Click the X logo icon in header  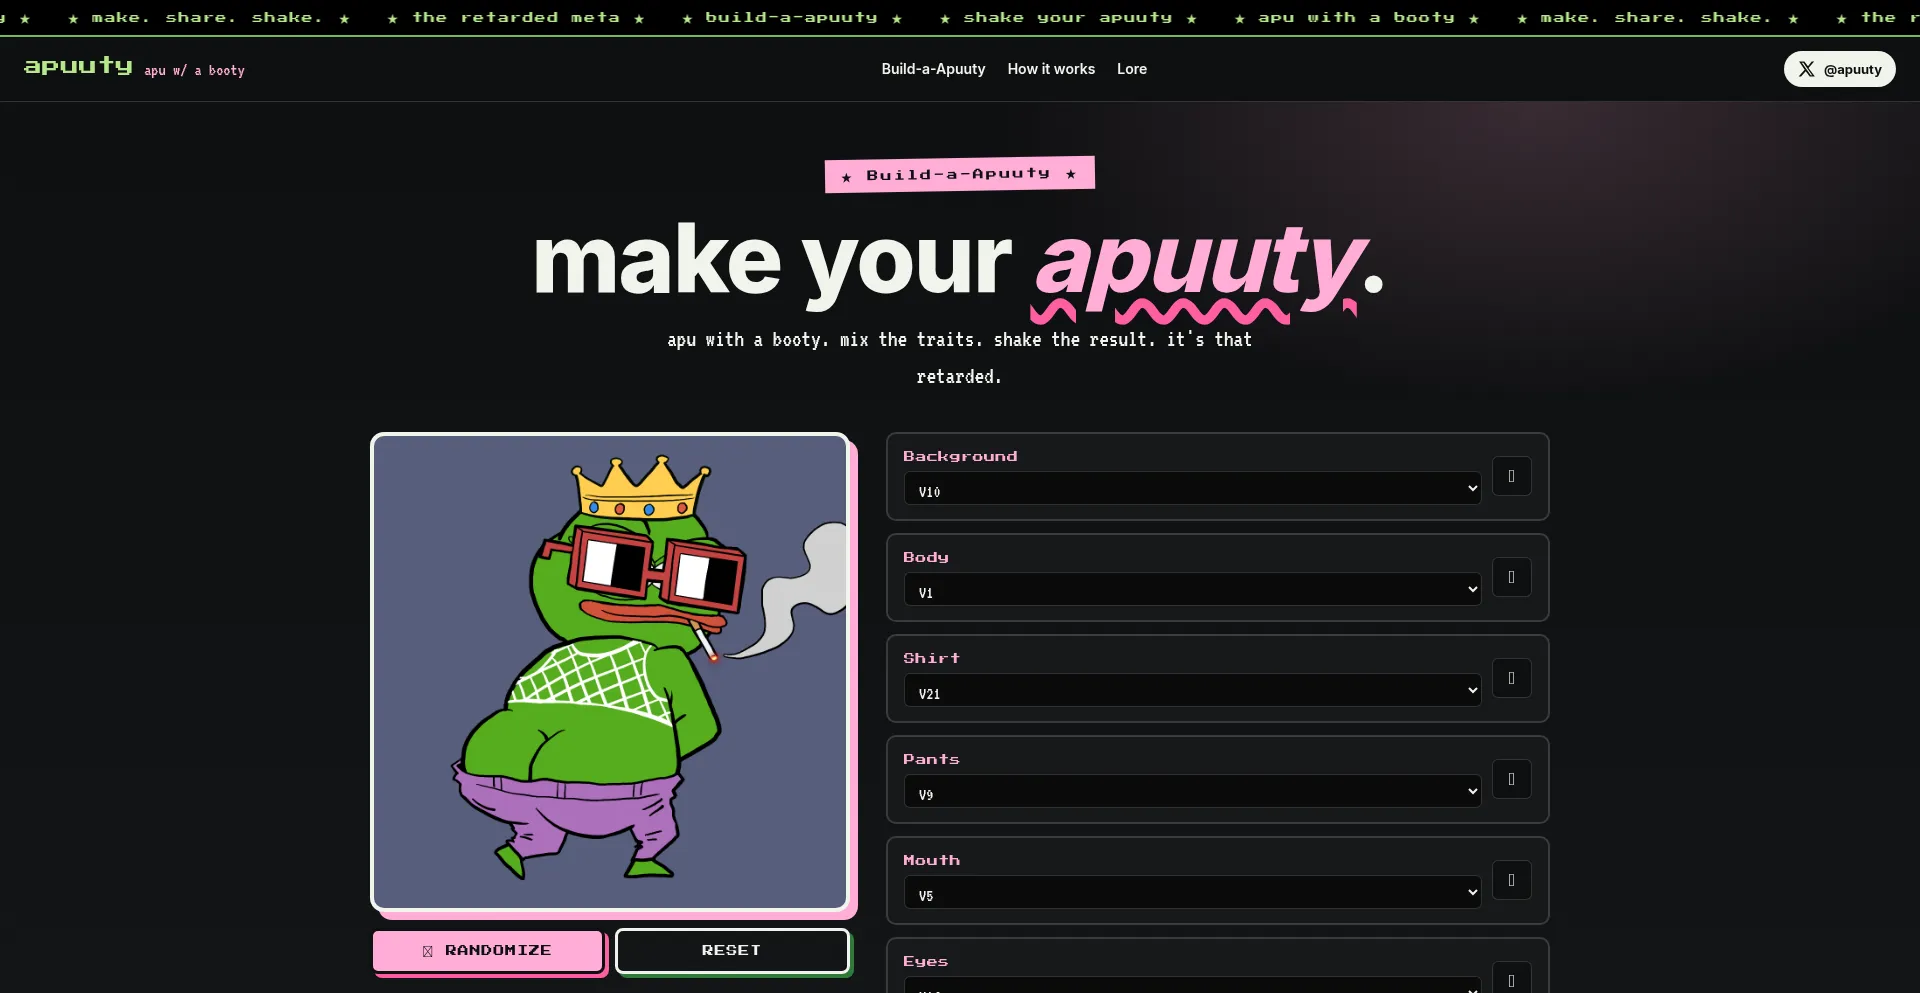tap(1806, 69)
